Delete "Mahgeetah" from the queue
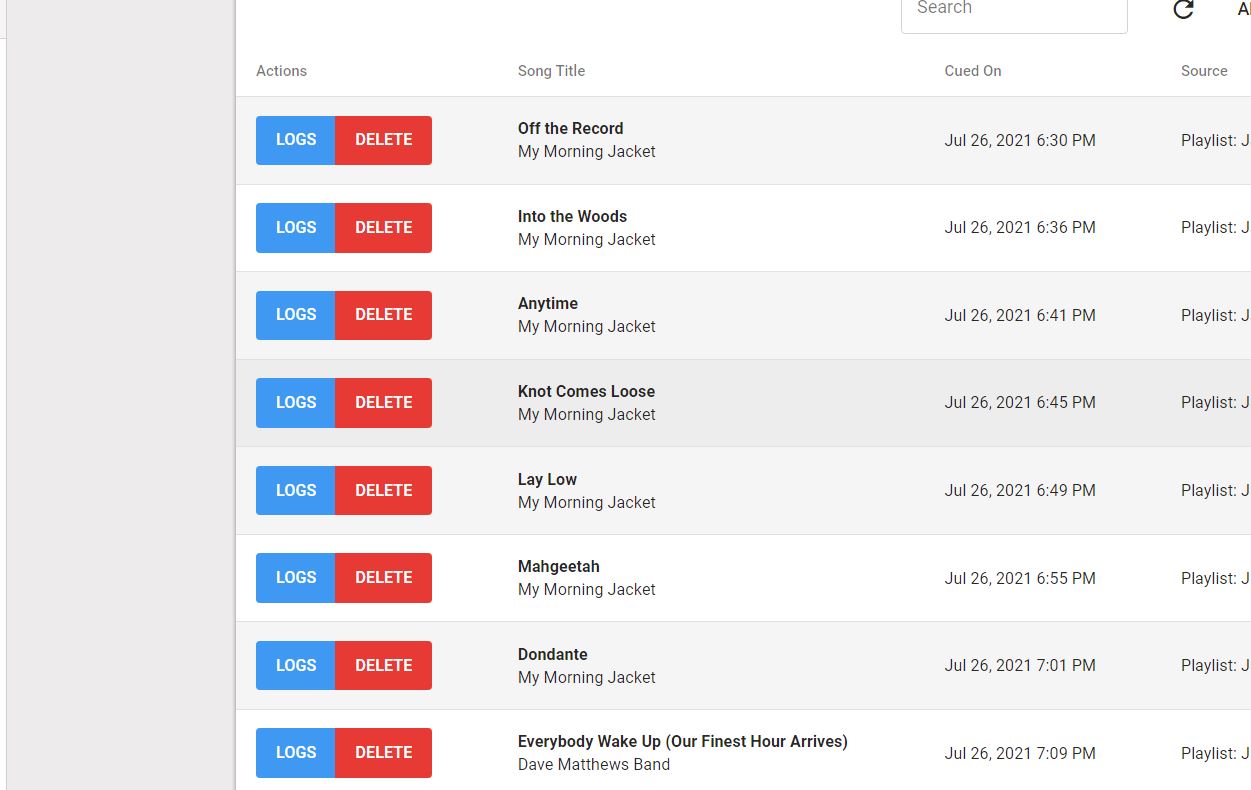Screen dimensions: 1251x790 tap(383, 577)
